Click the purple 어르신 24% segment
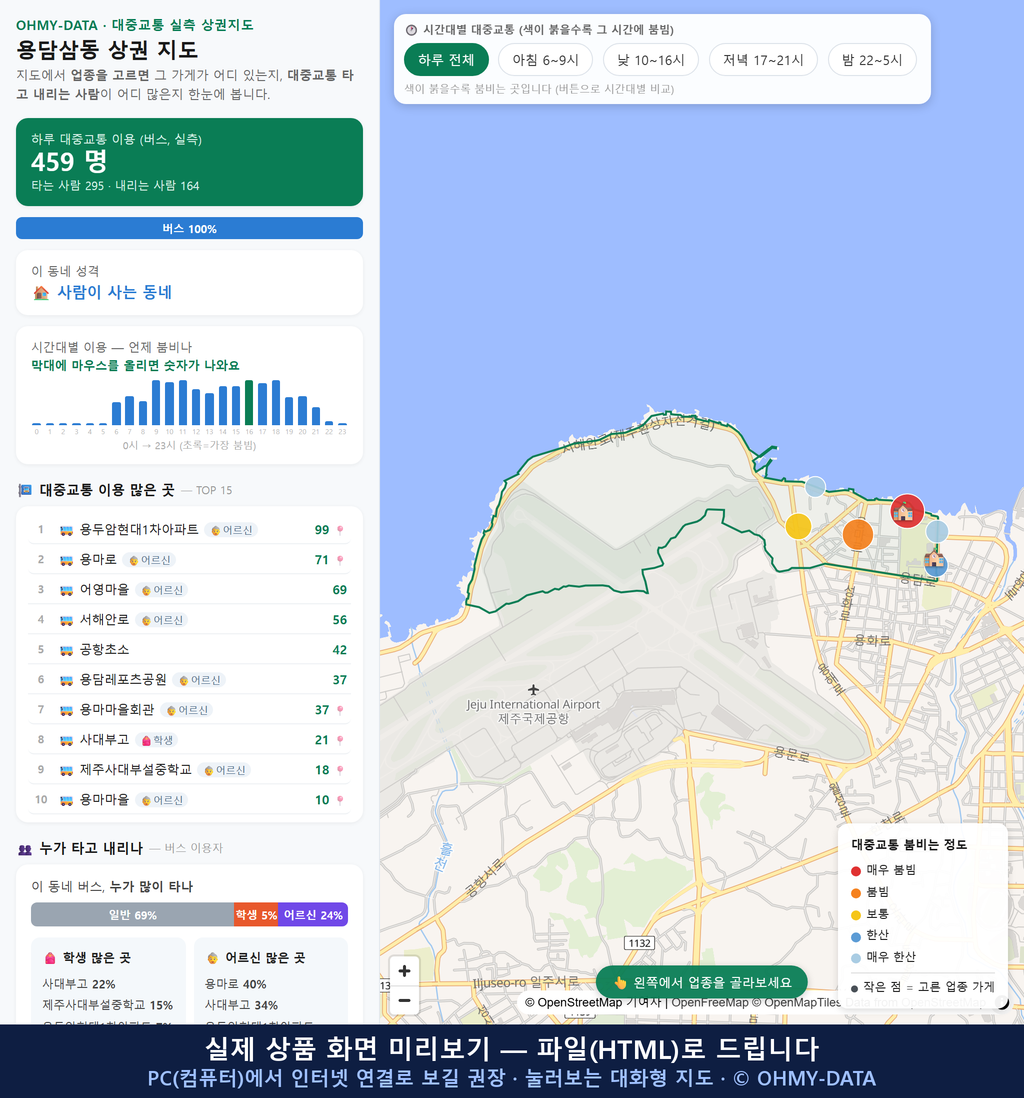This screenshot has height=1098, width=1024. [313, 915]
